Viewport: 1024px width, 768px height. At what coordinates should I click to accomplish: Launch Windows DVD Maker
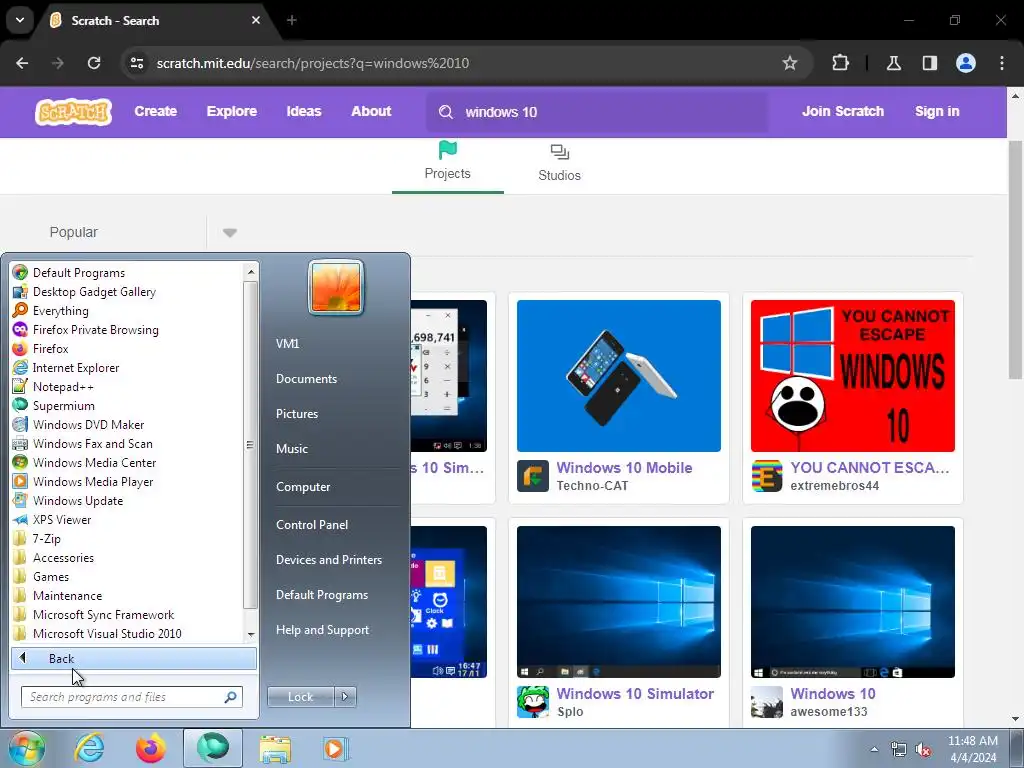click(88, 424)
